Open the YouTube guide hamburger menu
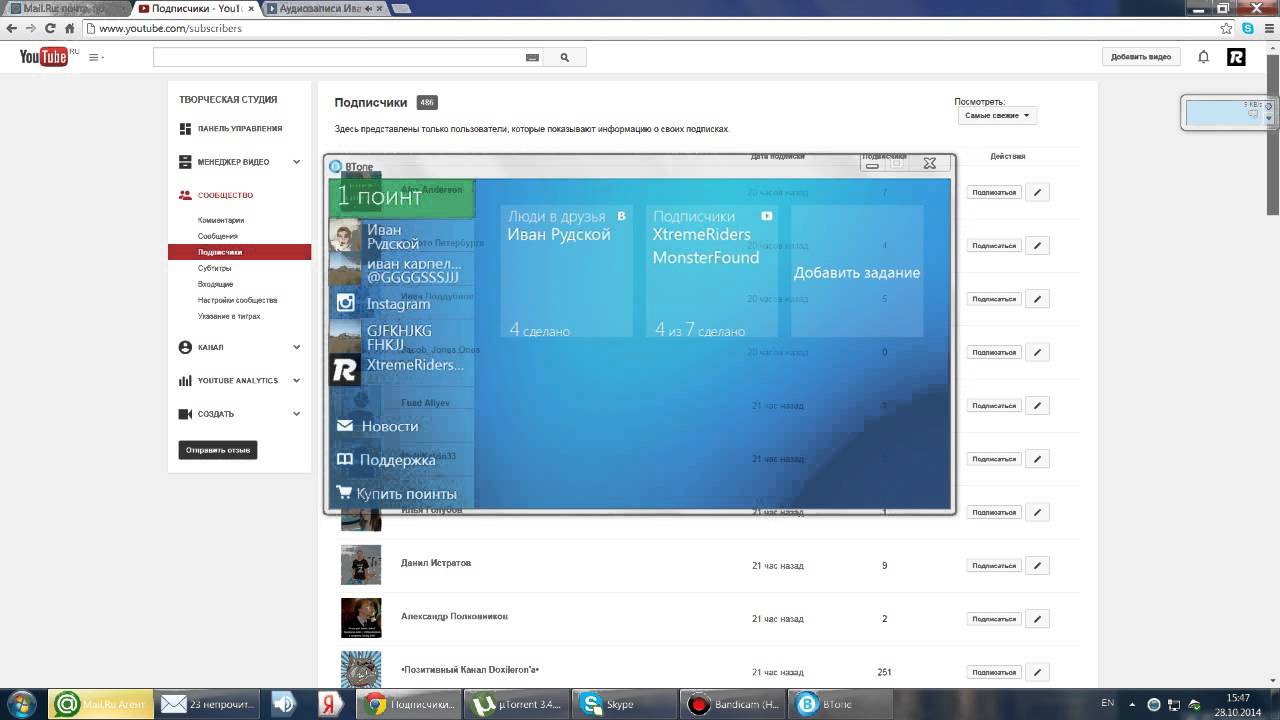The height and width of the screenshot is (720, 1280). tap(96, 57)
